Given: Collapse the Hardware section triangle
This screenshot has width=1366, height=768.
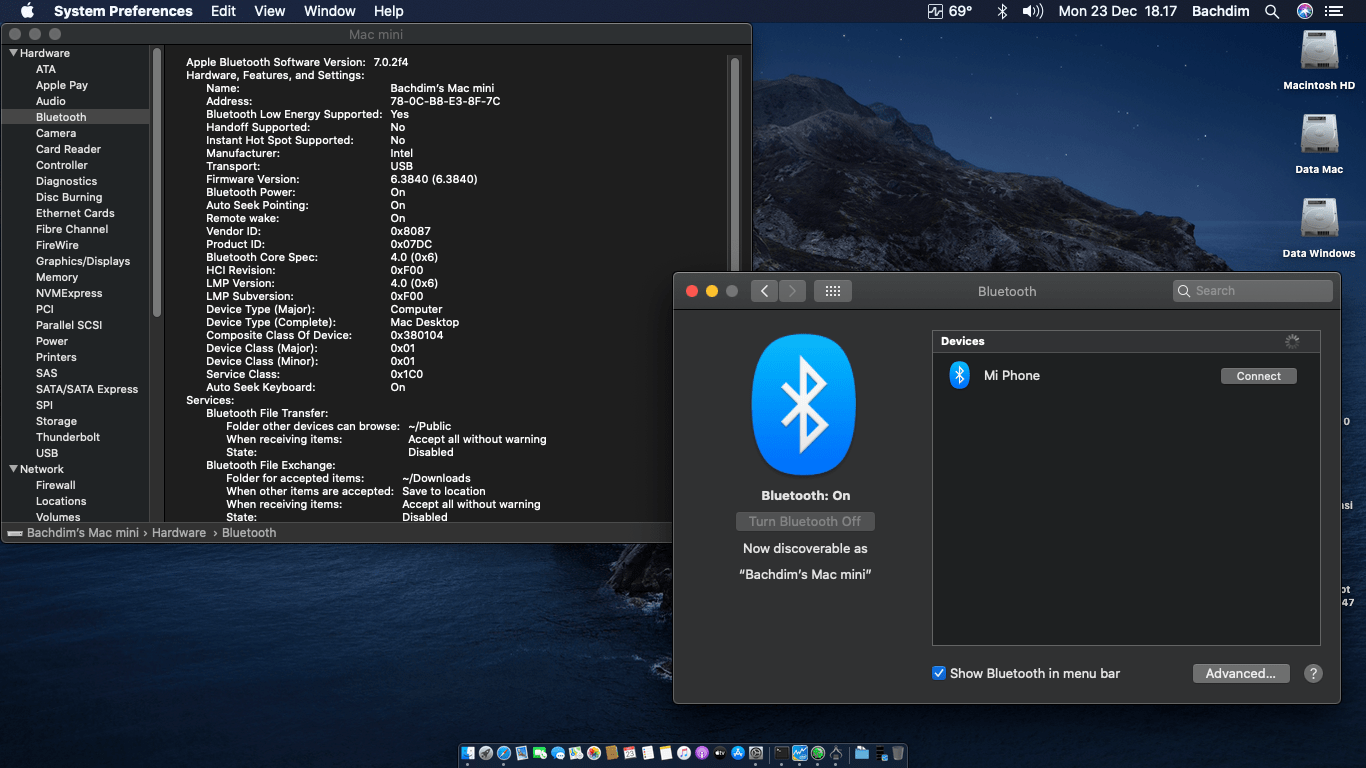Looking at the screenshot, I should (14, 53).
